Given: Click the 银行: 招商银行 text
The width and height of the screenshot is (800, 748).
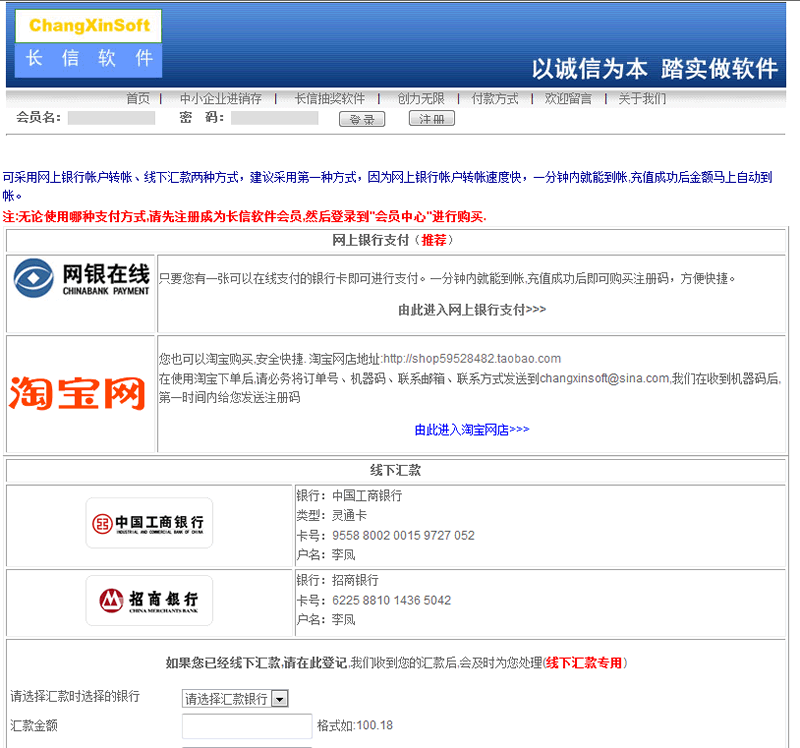Looking at the screenshot, I should point(338,580).
